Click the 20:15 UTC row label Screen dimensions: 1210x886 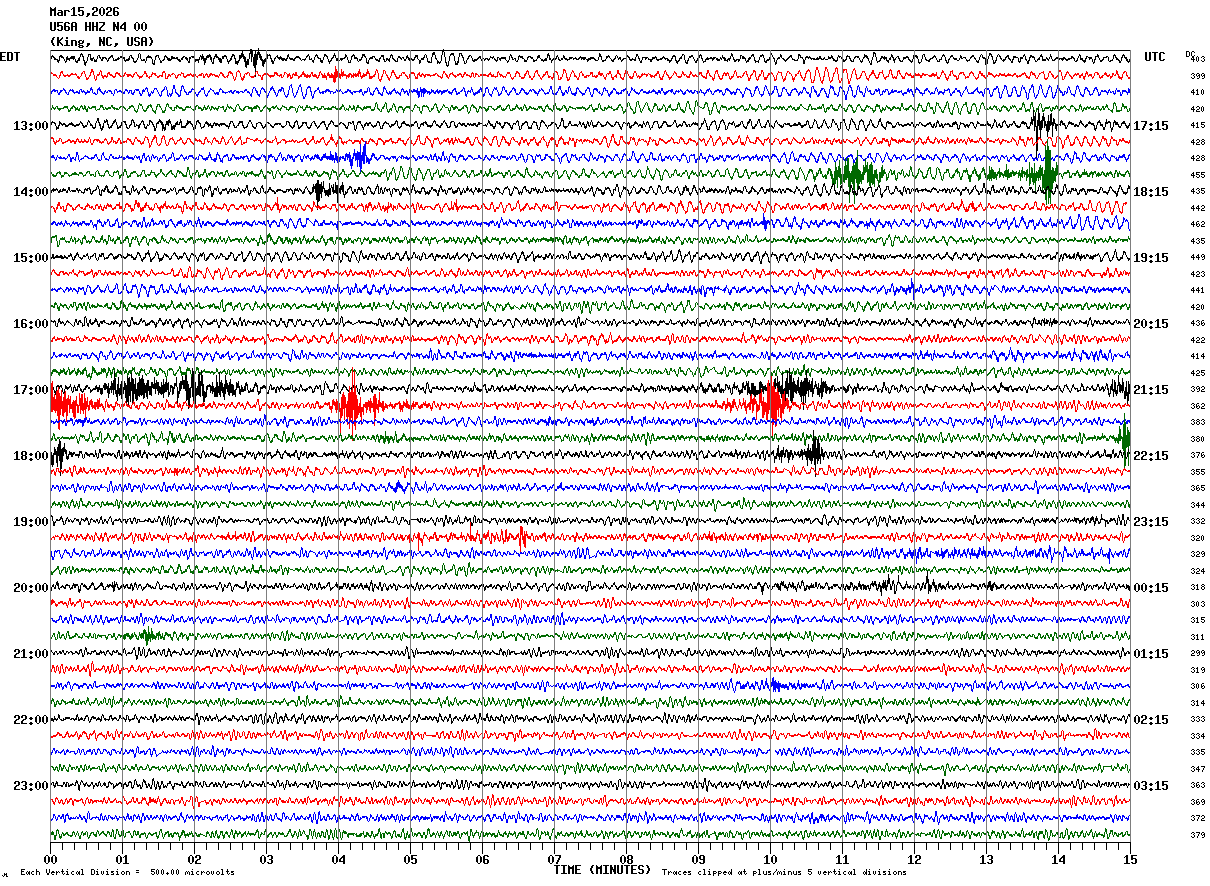click(x=1150, y=324)
